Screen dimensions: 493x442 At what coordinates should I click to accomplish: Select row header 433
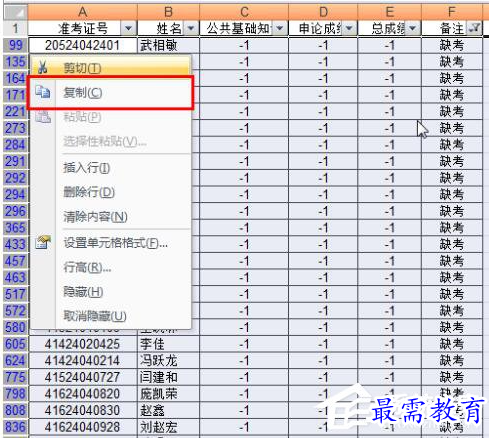click(15, 244)
